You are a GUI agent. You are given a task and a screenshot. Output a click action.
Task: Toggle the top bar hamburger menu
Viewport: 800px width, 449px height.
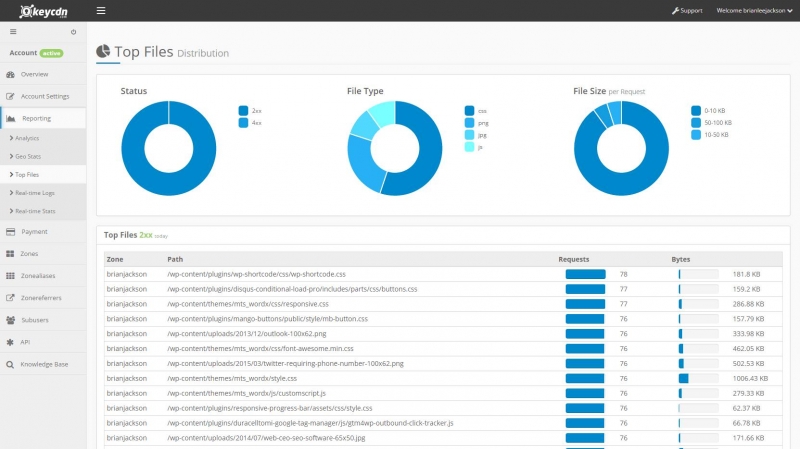pyautogui.click(x=101, y=11)
